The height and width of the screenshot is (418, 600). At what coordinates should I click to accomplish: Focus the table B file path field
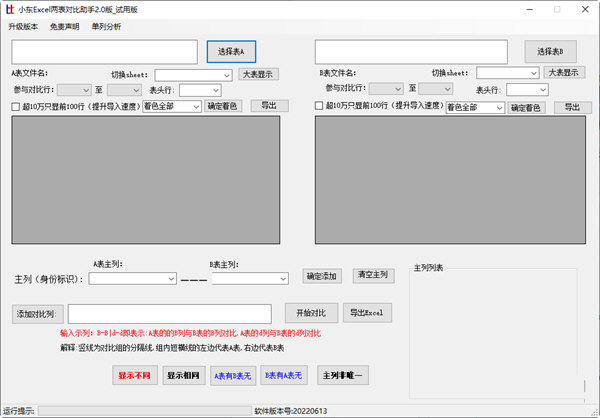point(411,52)
